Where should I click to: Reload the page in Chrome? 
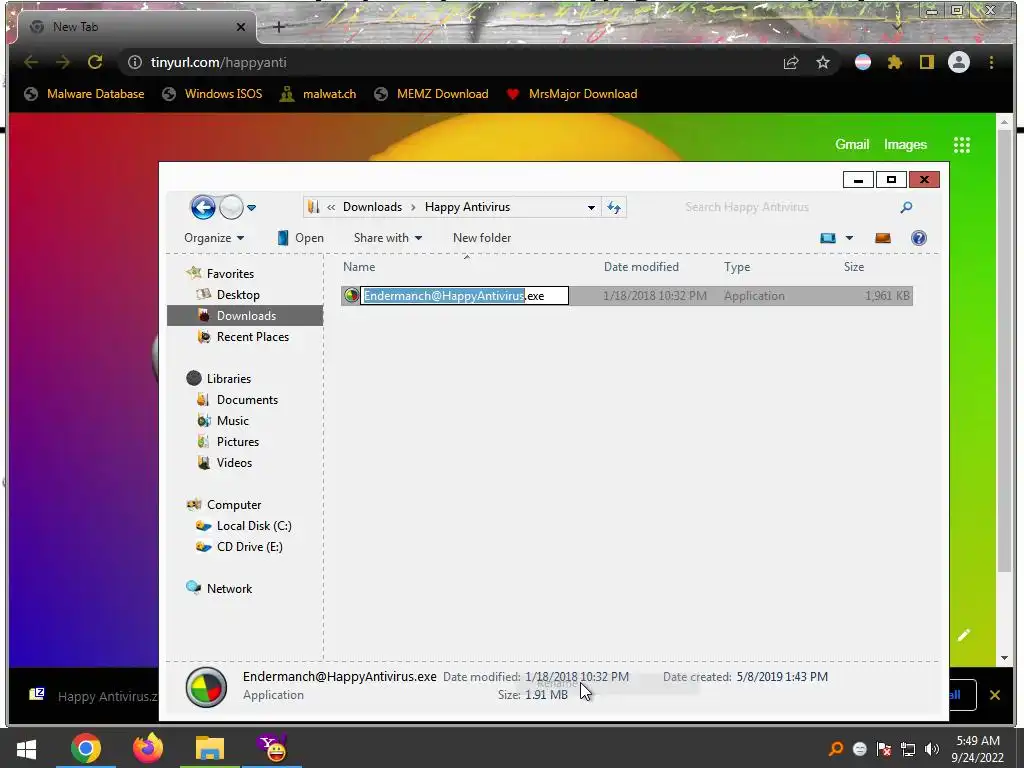click(x=95, y=62)
